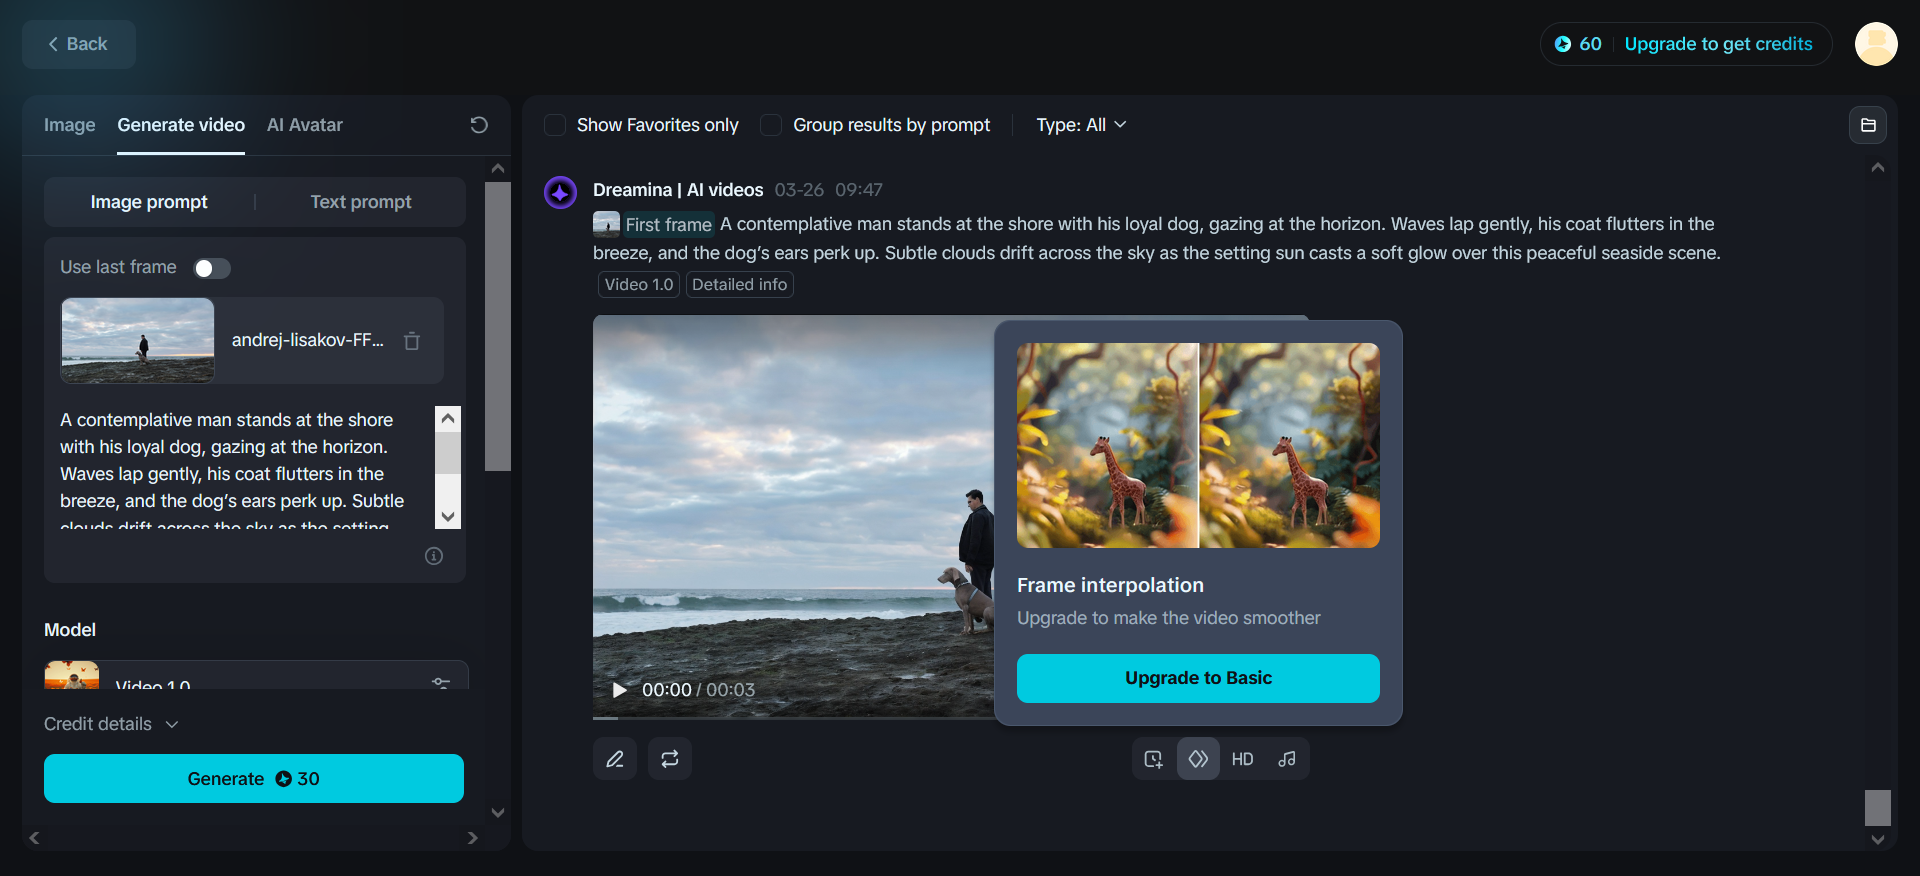Toggle the Use last frame switch
Viewport: 1920px width, 876px height.
(x=212, y=268)
